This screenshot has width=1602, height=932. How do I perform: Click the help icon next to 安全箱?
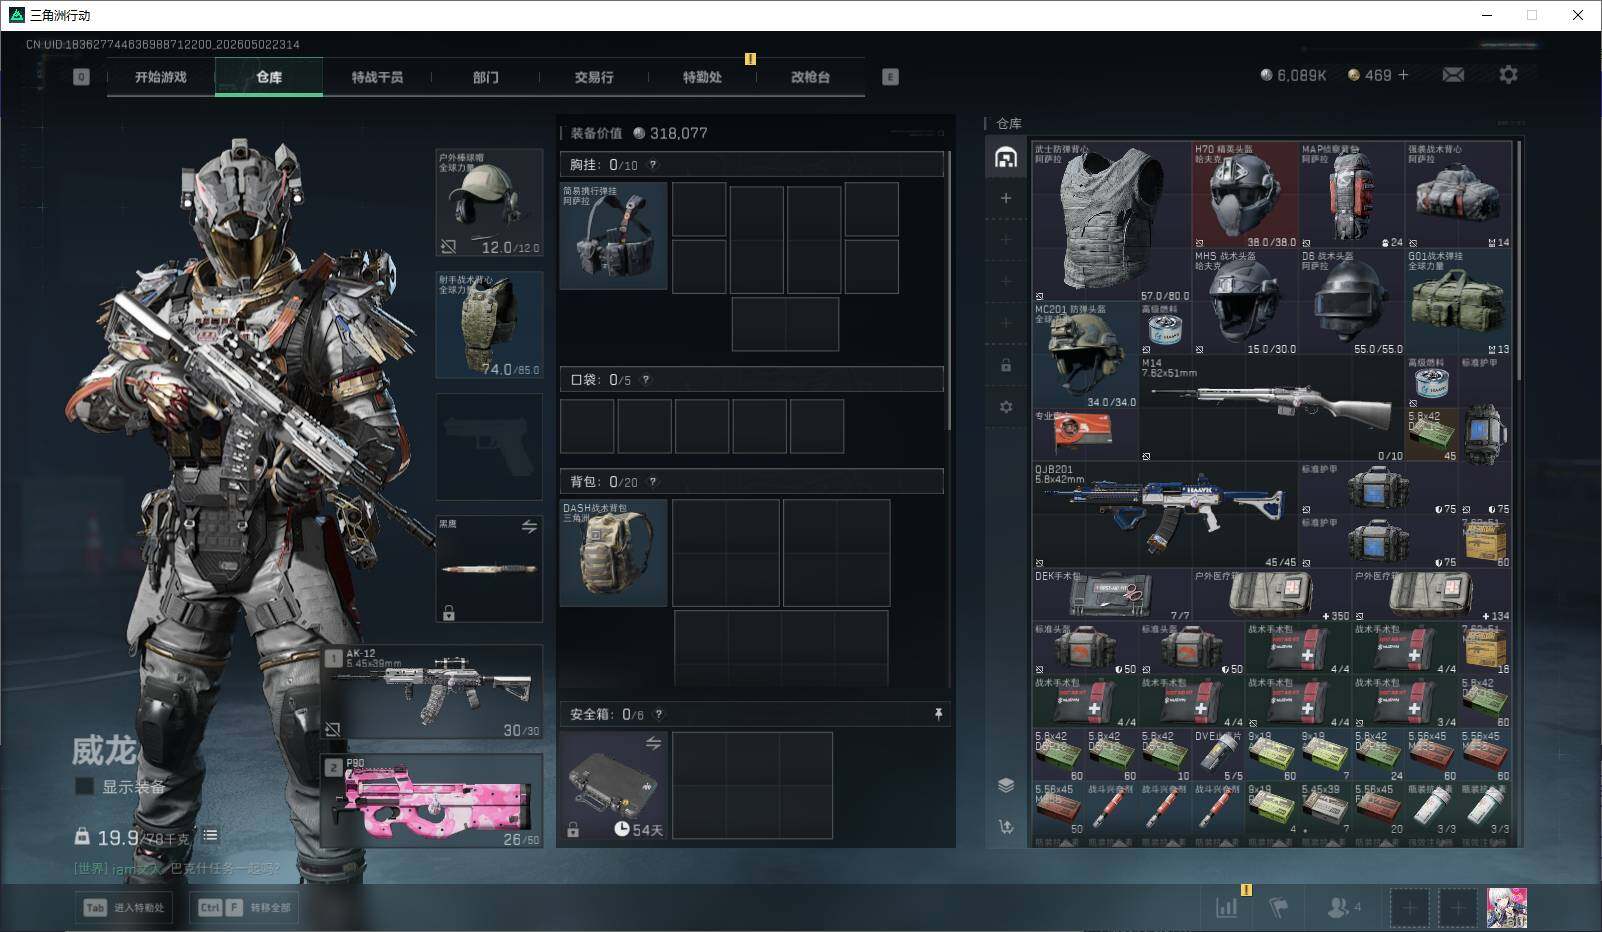(658, 714)
